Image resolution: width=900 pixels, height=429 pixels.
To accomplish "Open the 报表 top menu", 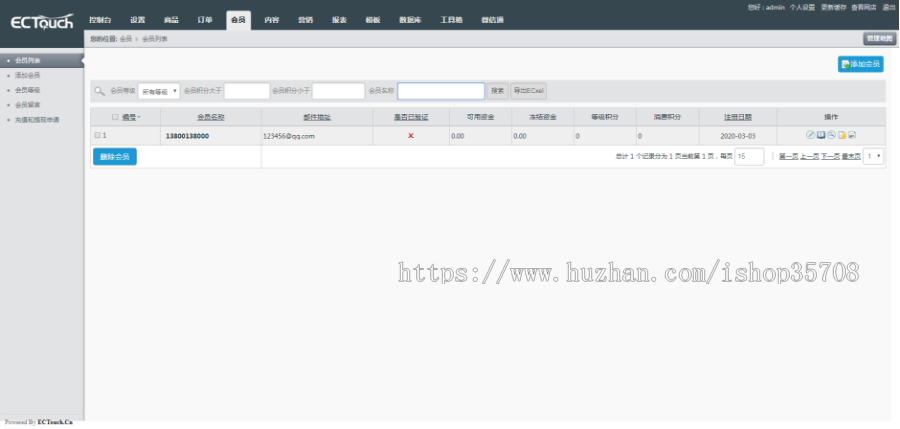I will click(339, 20).
